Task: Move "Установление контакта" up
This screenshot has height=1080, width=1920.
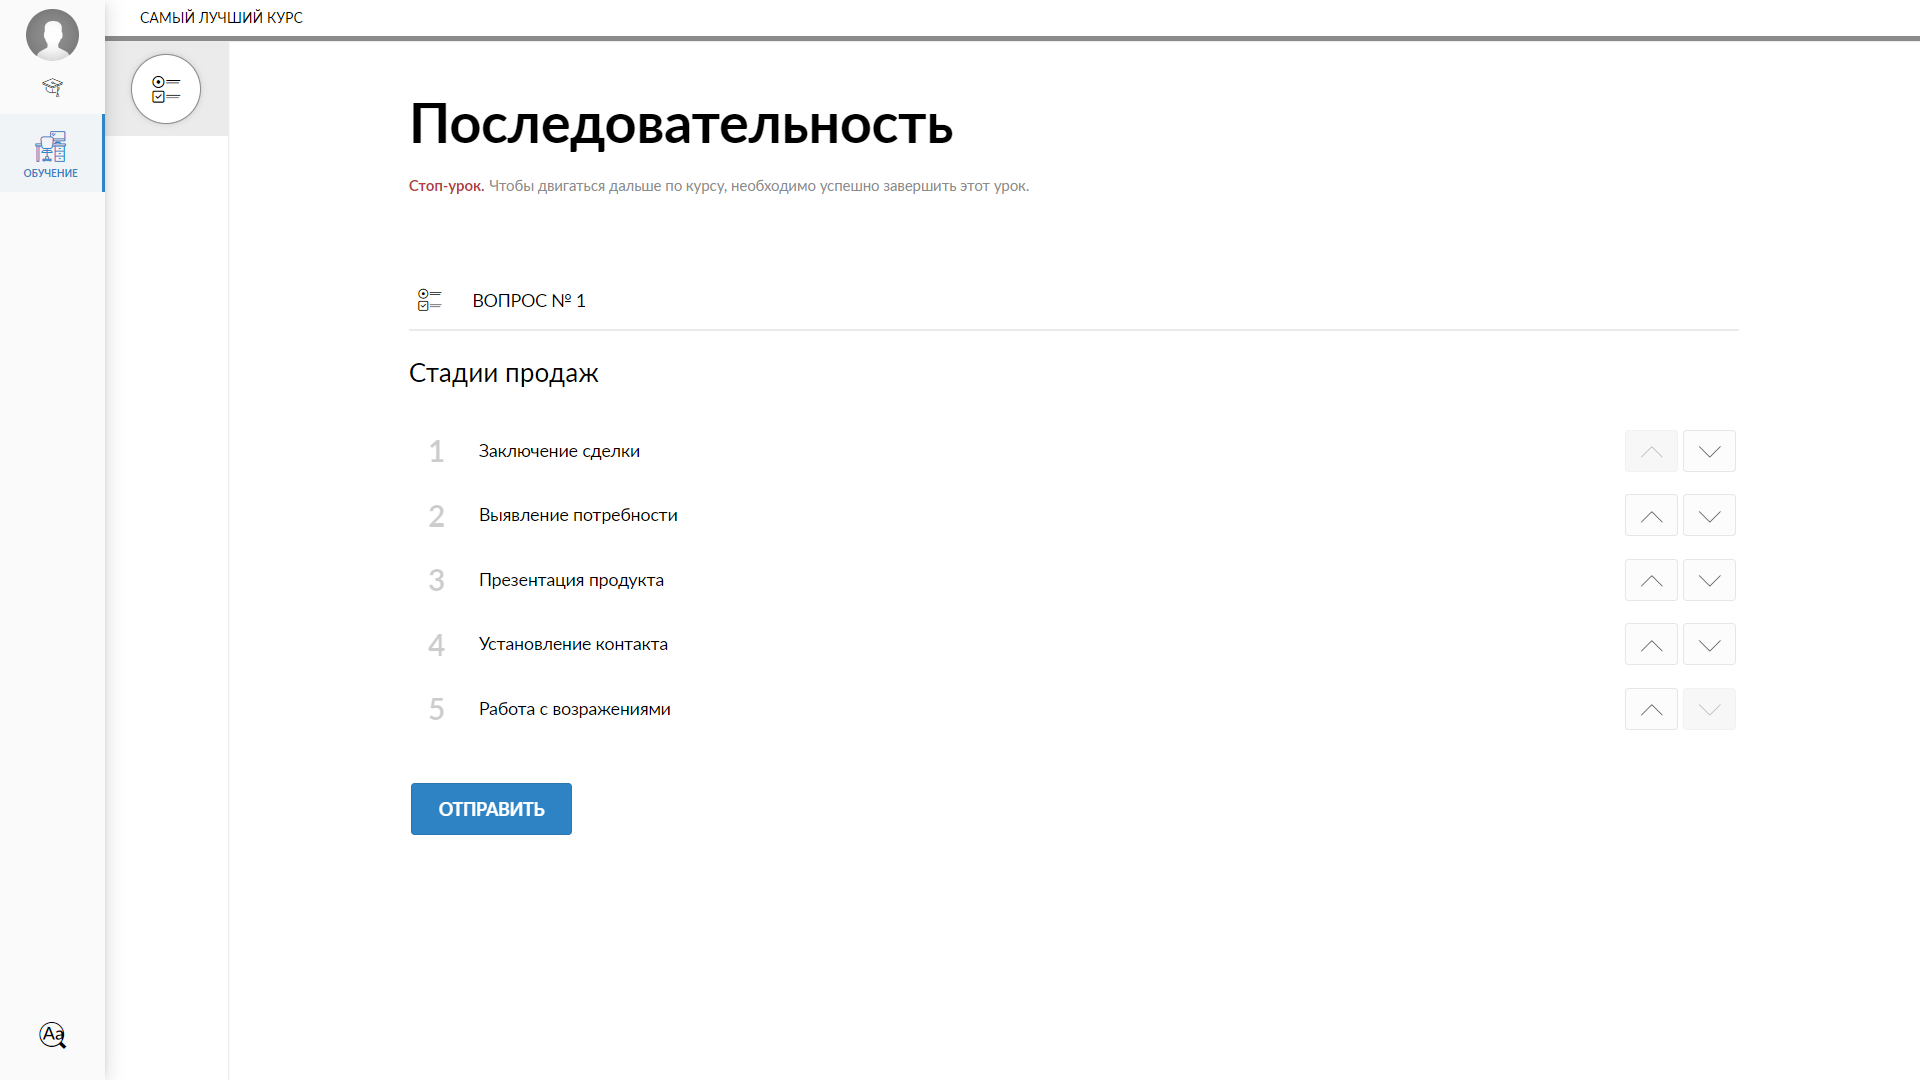Action: [1651, 645]
